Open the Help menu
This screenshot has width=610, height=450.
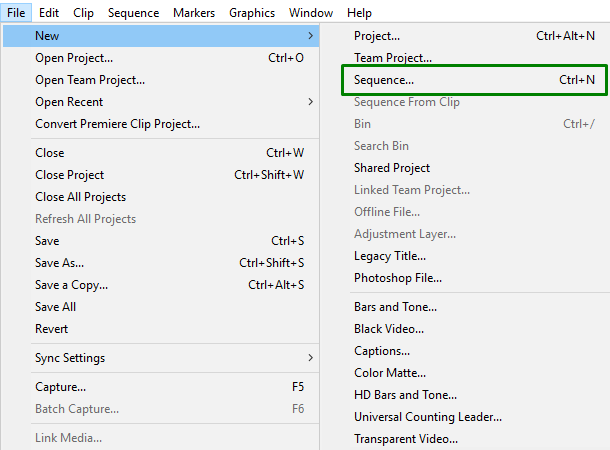(x=359, y=12)
